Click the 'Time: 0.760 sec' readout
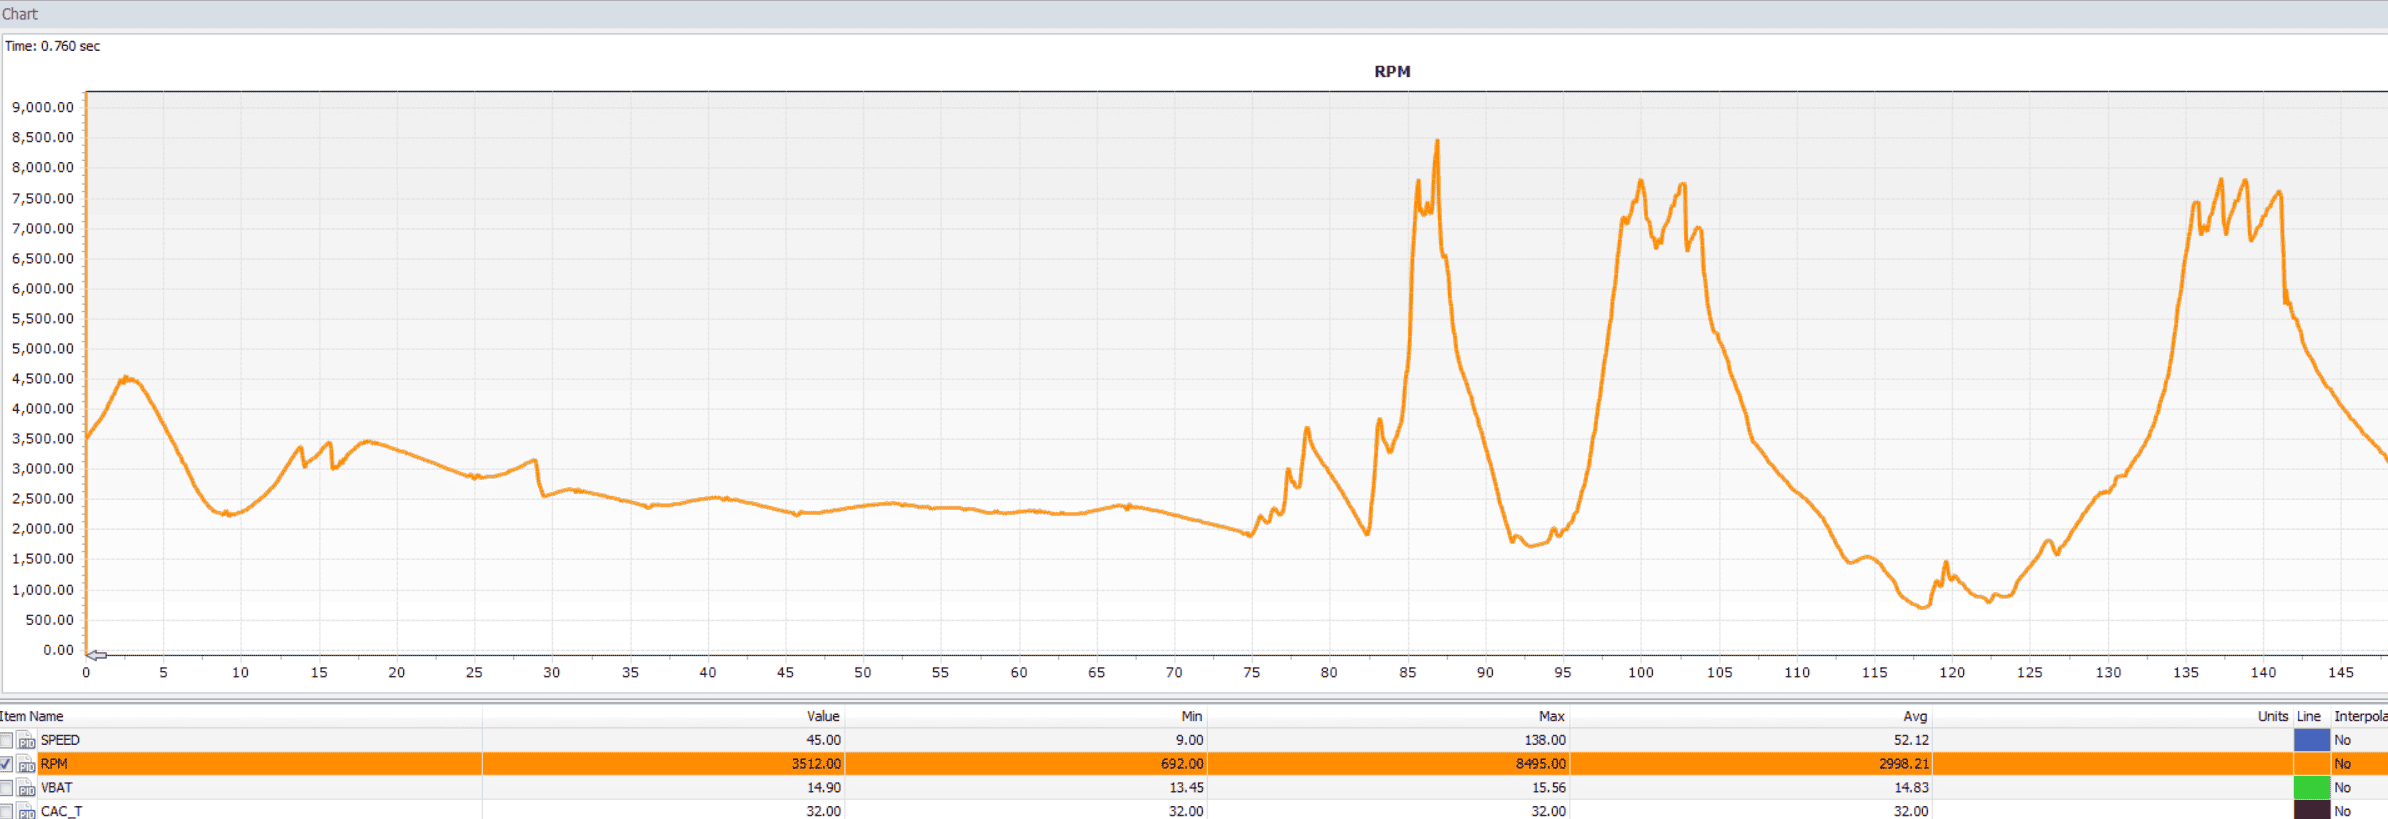Viewport: 2388px width, 819px height. (52, 46)
